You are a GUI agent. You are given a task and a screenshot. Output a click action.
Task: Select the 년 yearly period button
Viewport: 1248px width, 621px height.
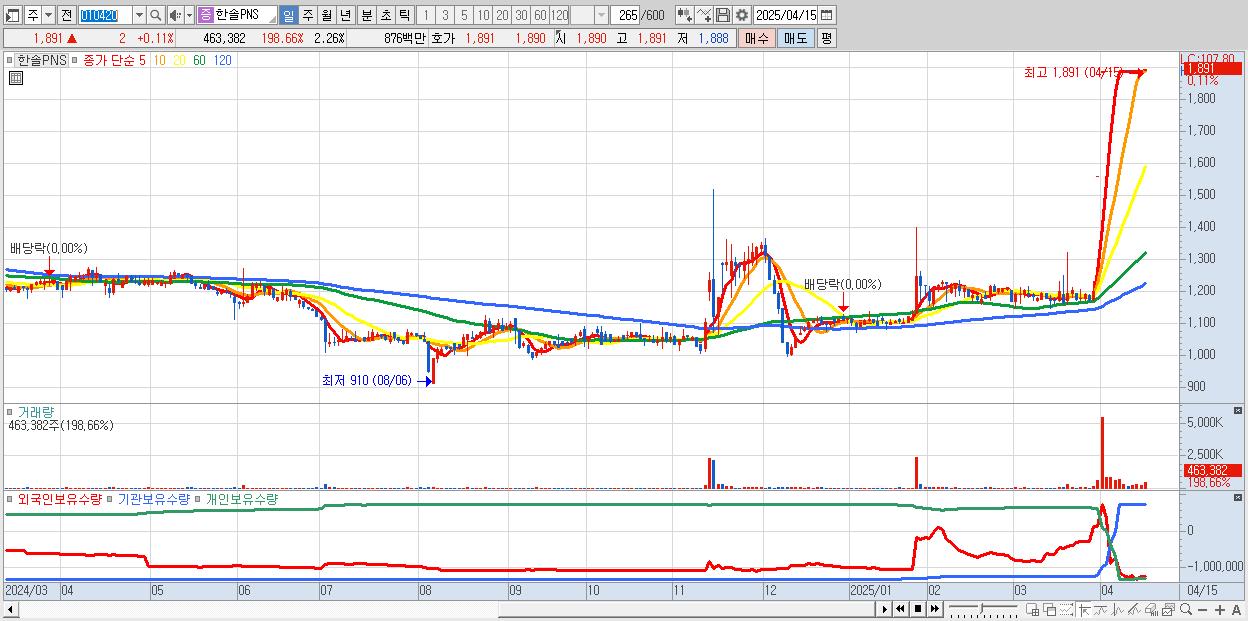point(345,15)
